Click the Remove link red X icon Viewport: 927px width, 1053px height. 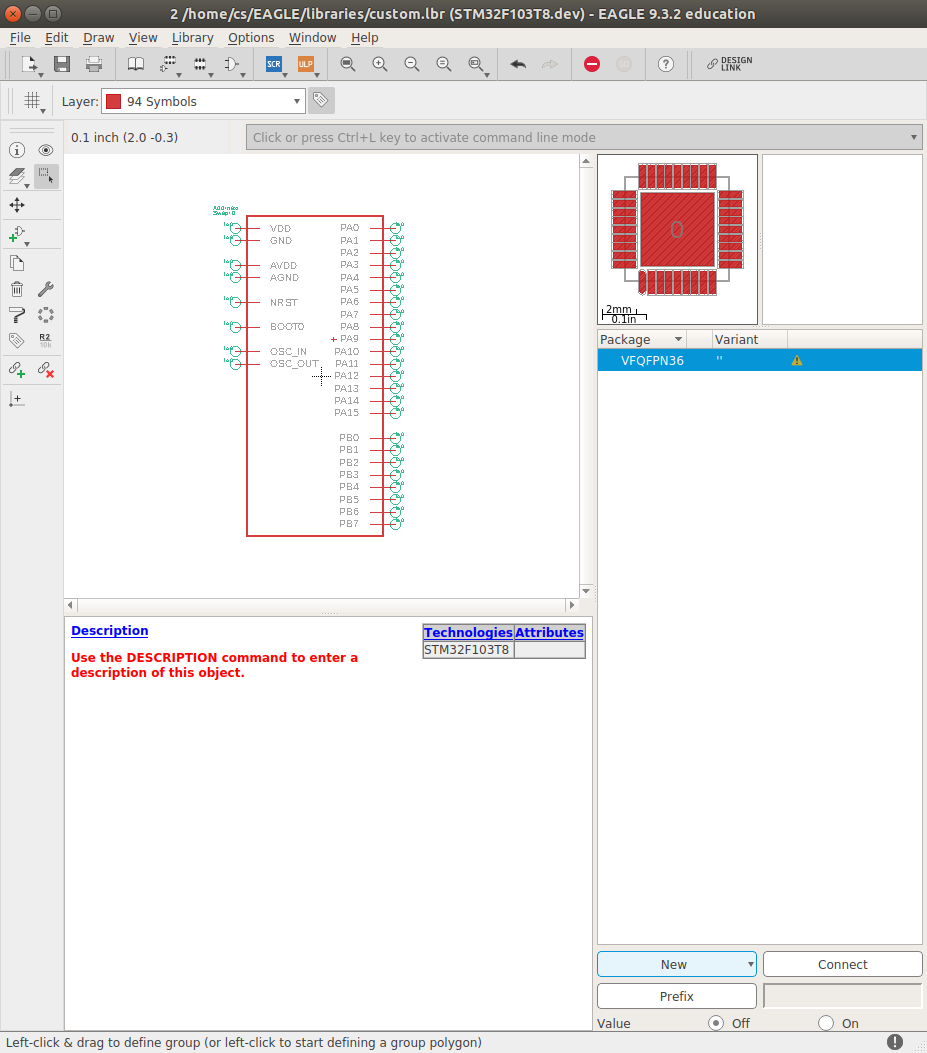(46, 369)
